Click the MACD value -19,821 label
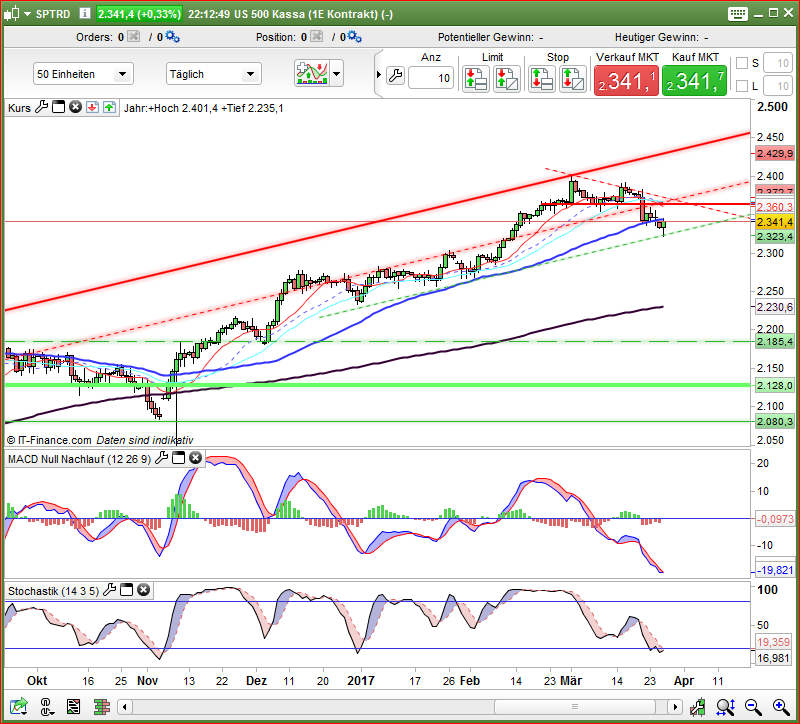 pos(775,570)
